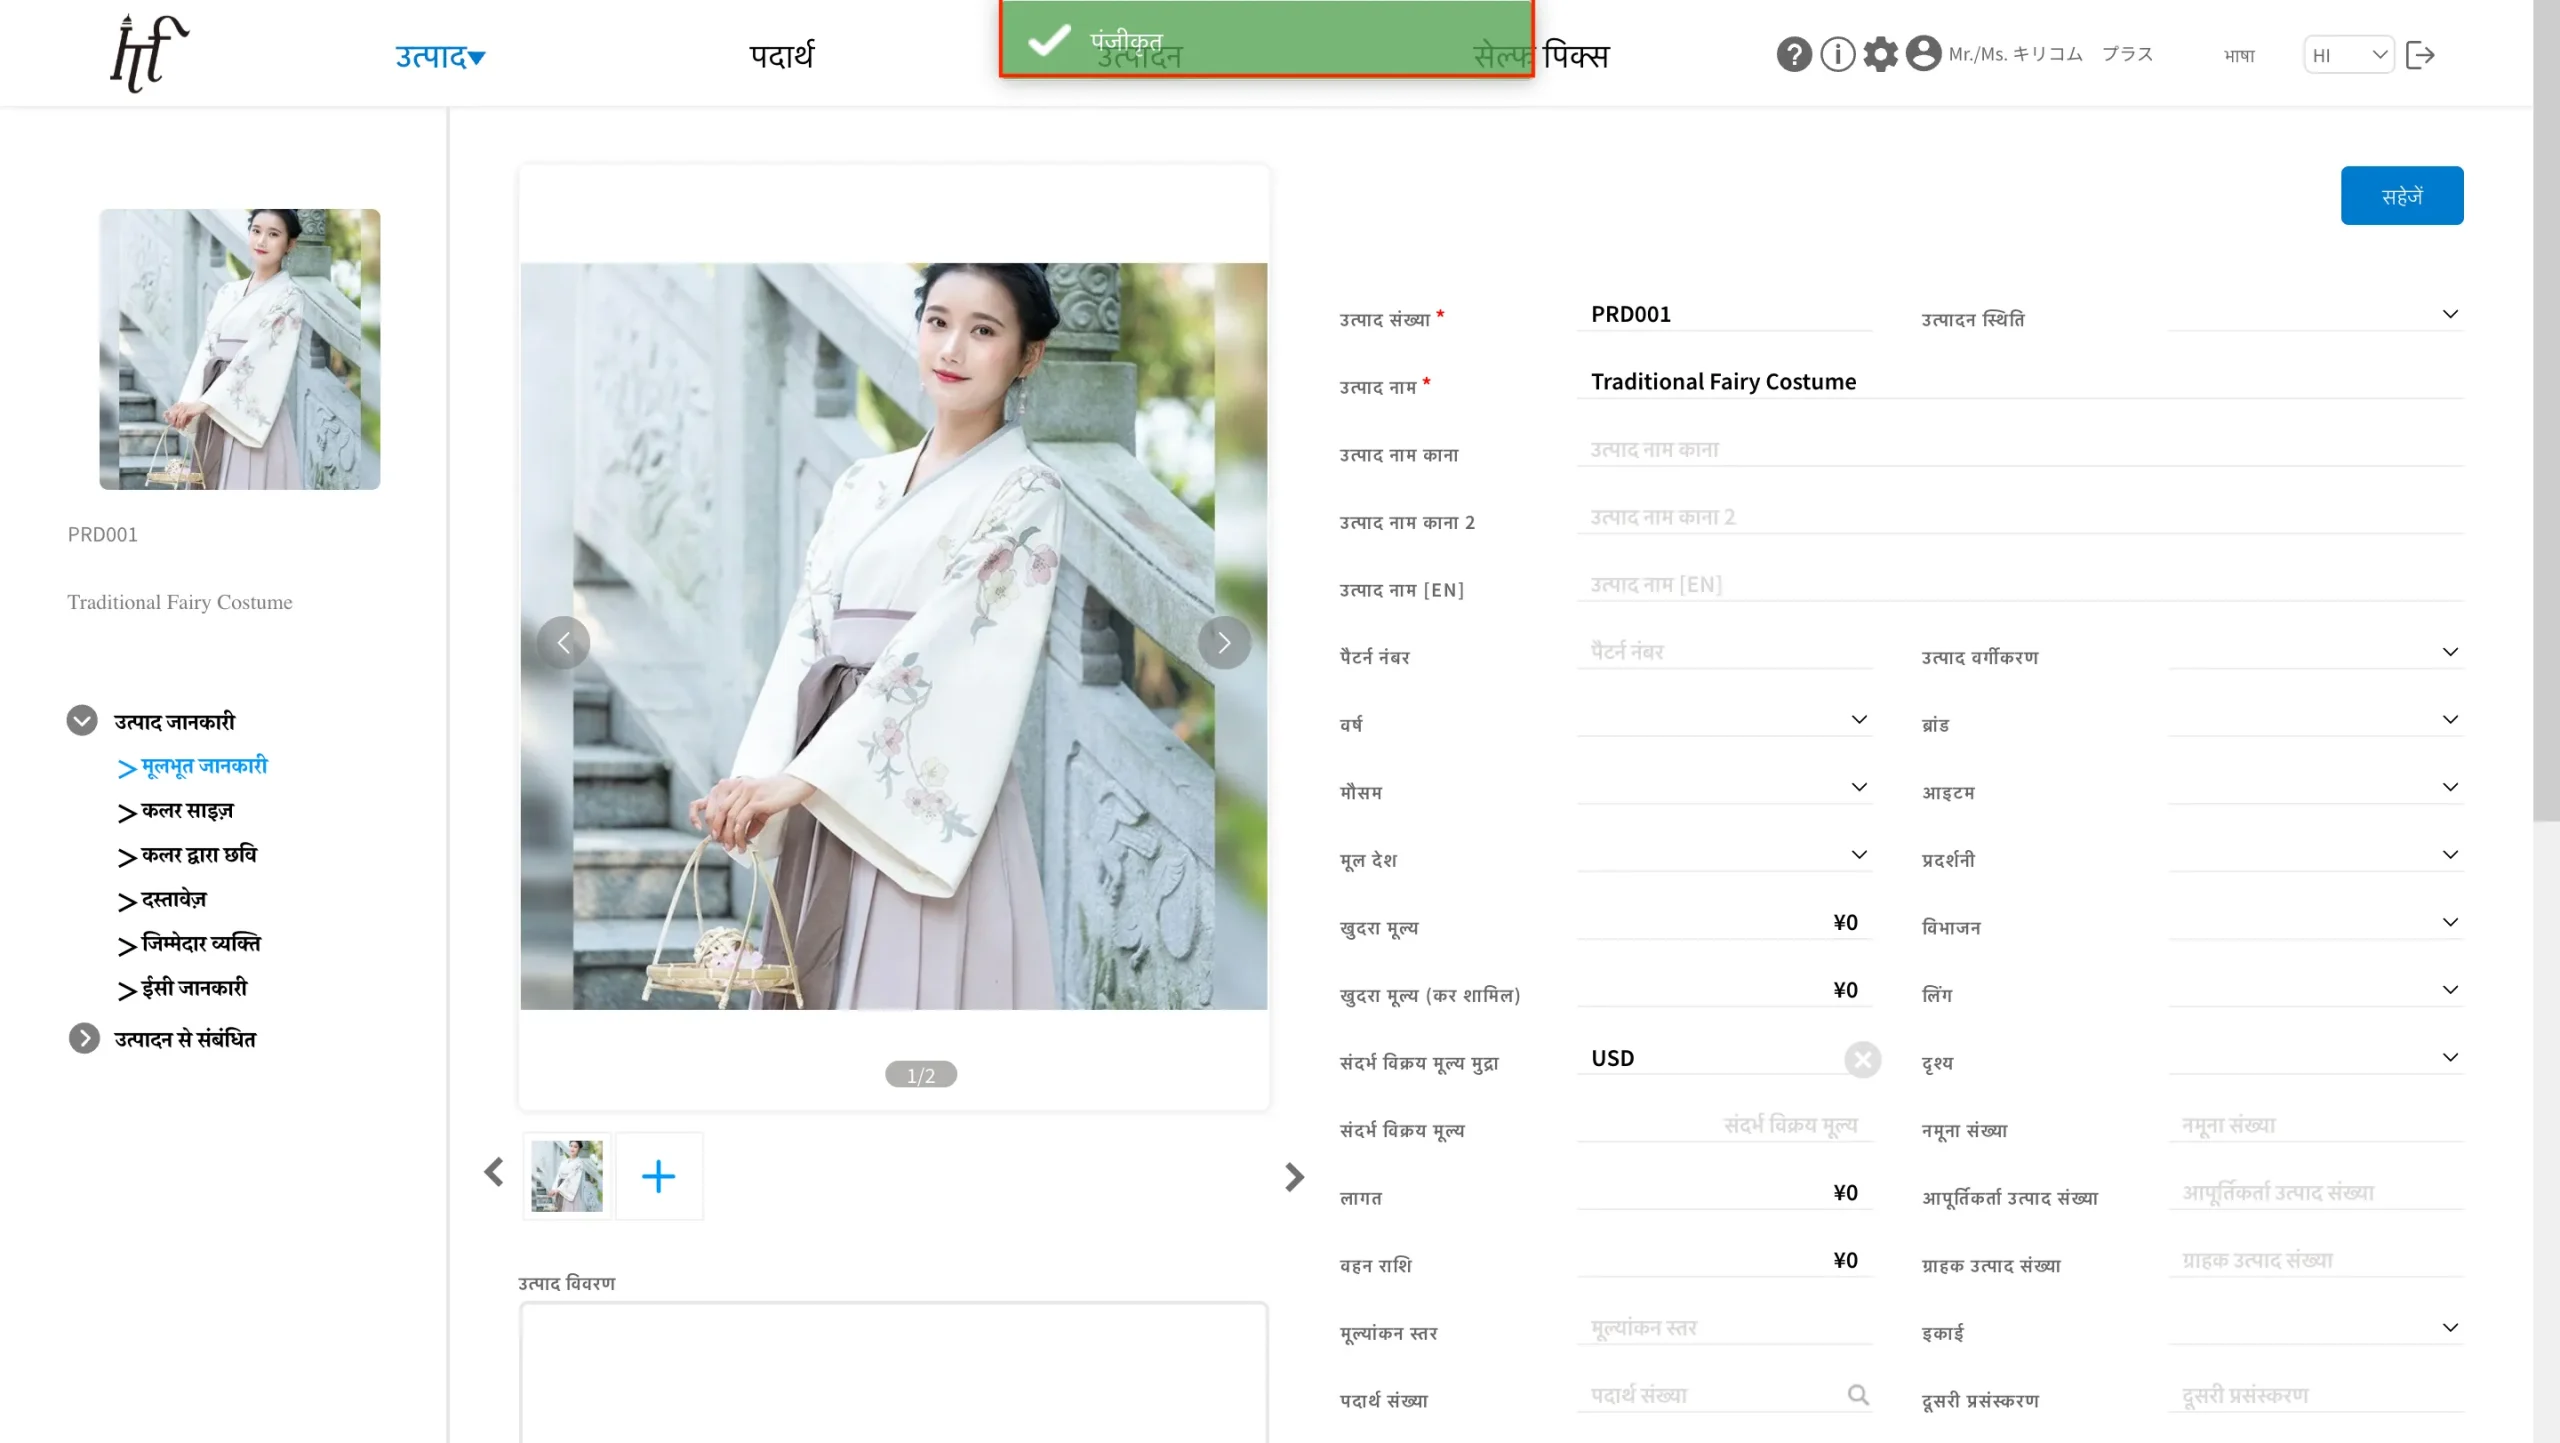Open the विभाजन dropdown
This screenshot has width=2560, height=1443.
pyautogui.click(x=2315, y=923)
